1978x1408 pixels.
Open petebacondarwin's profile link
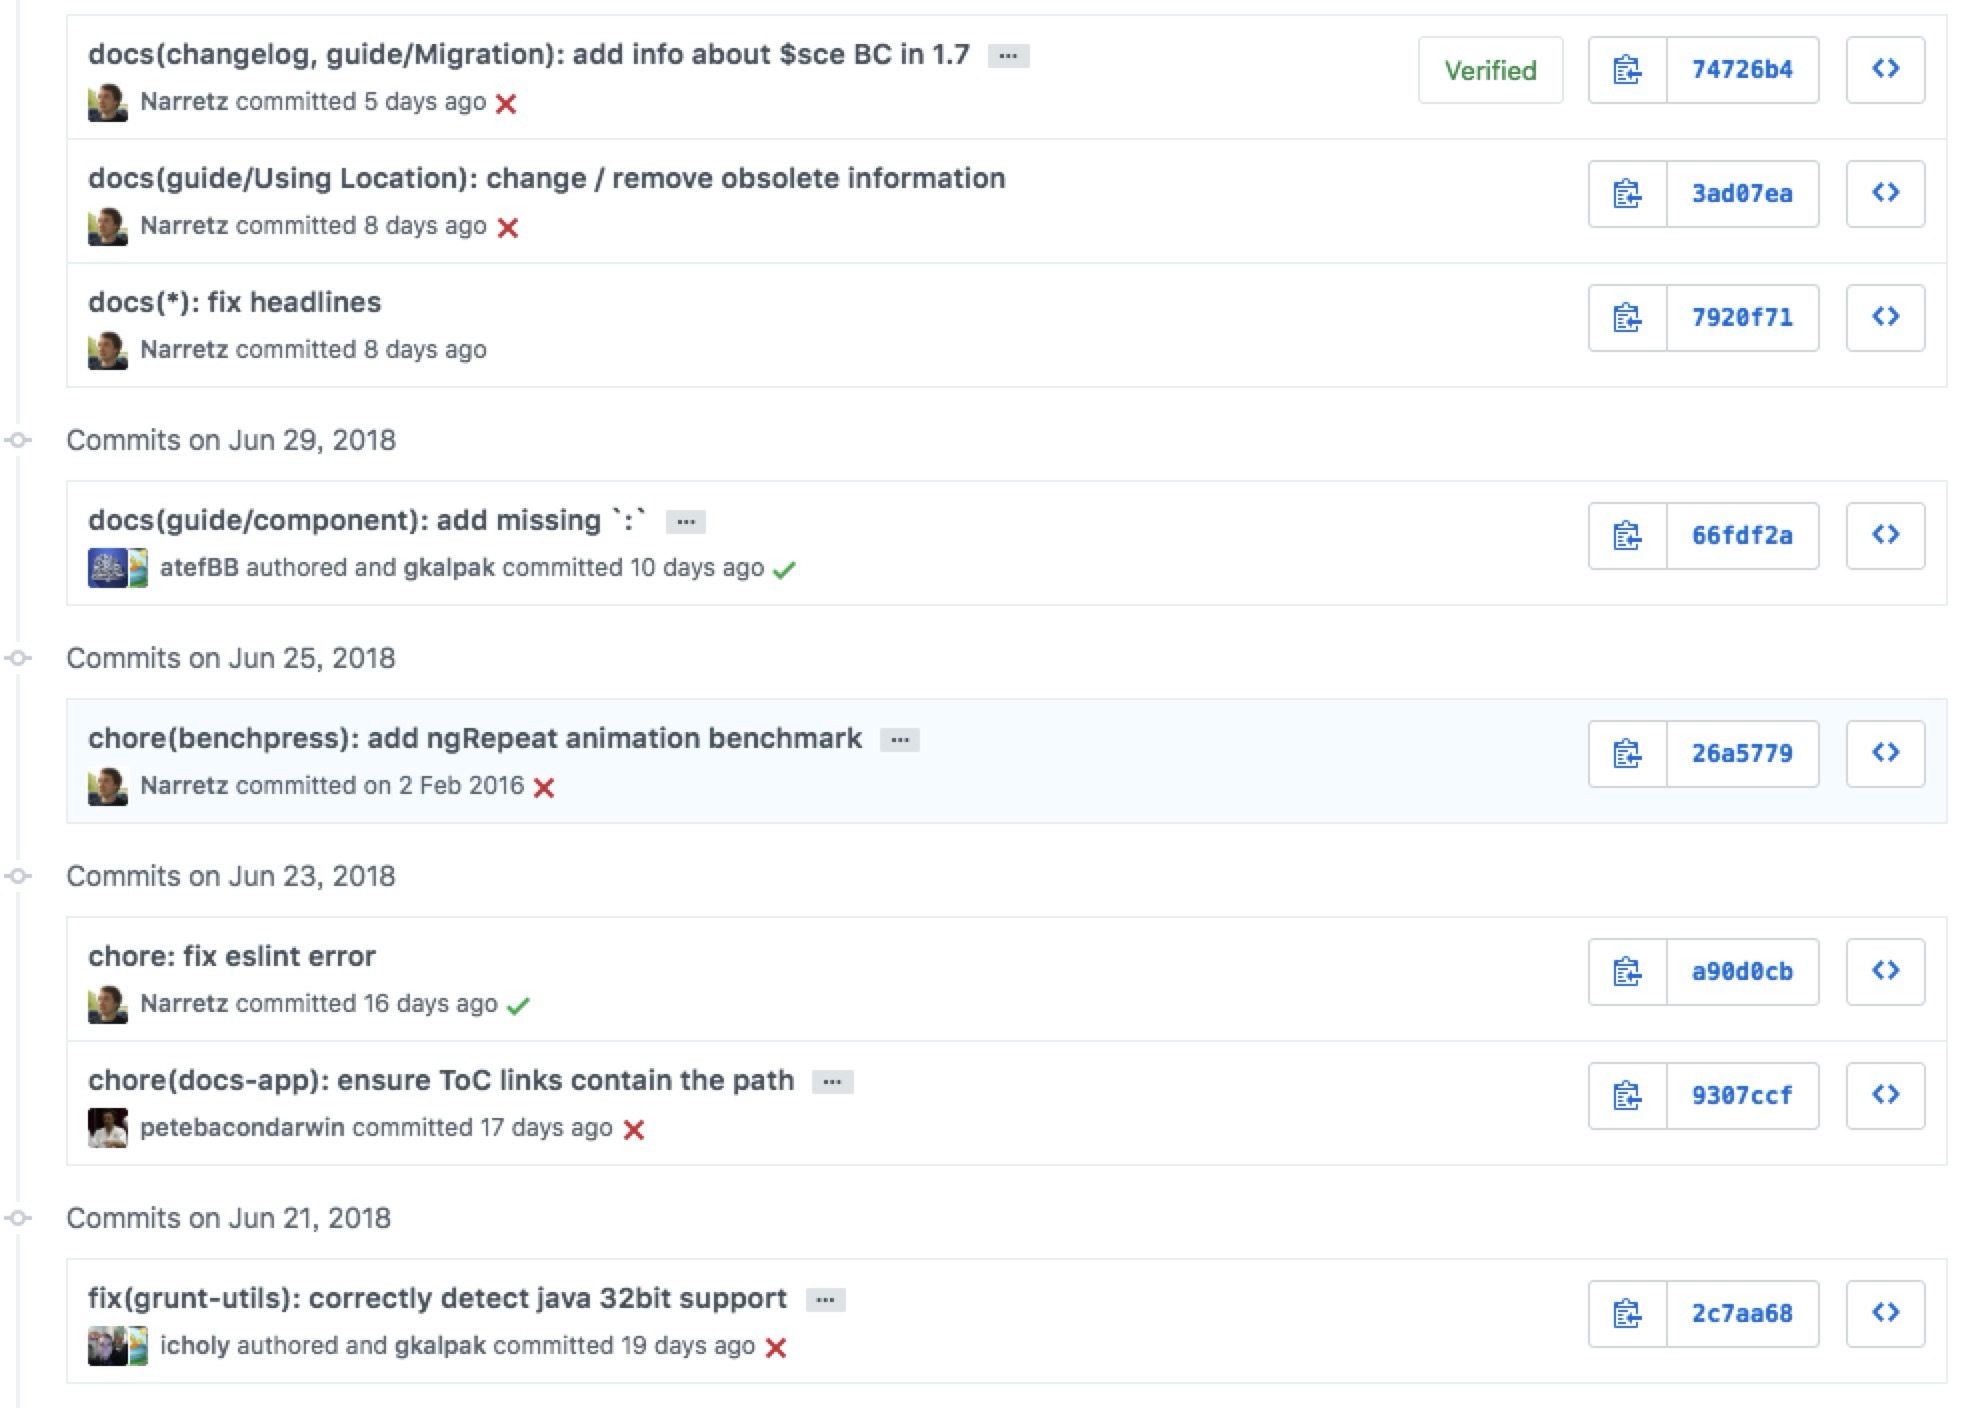pyautogui.click(x=242, y=1128)
